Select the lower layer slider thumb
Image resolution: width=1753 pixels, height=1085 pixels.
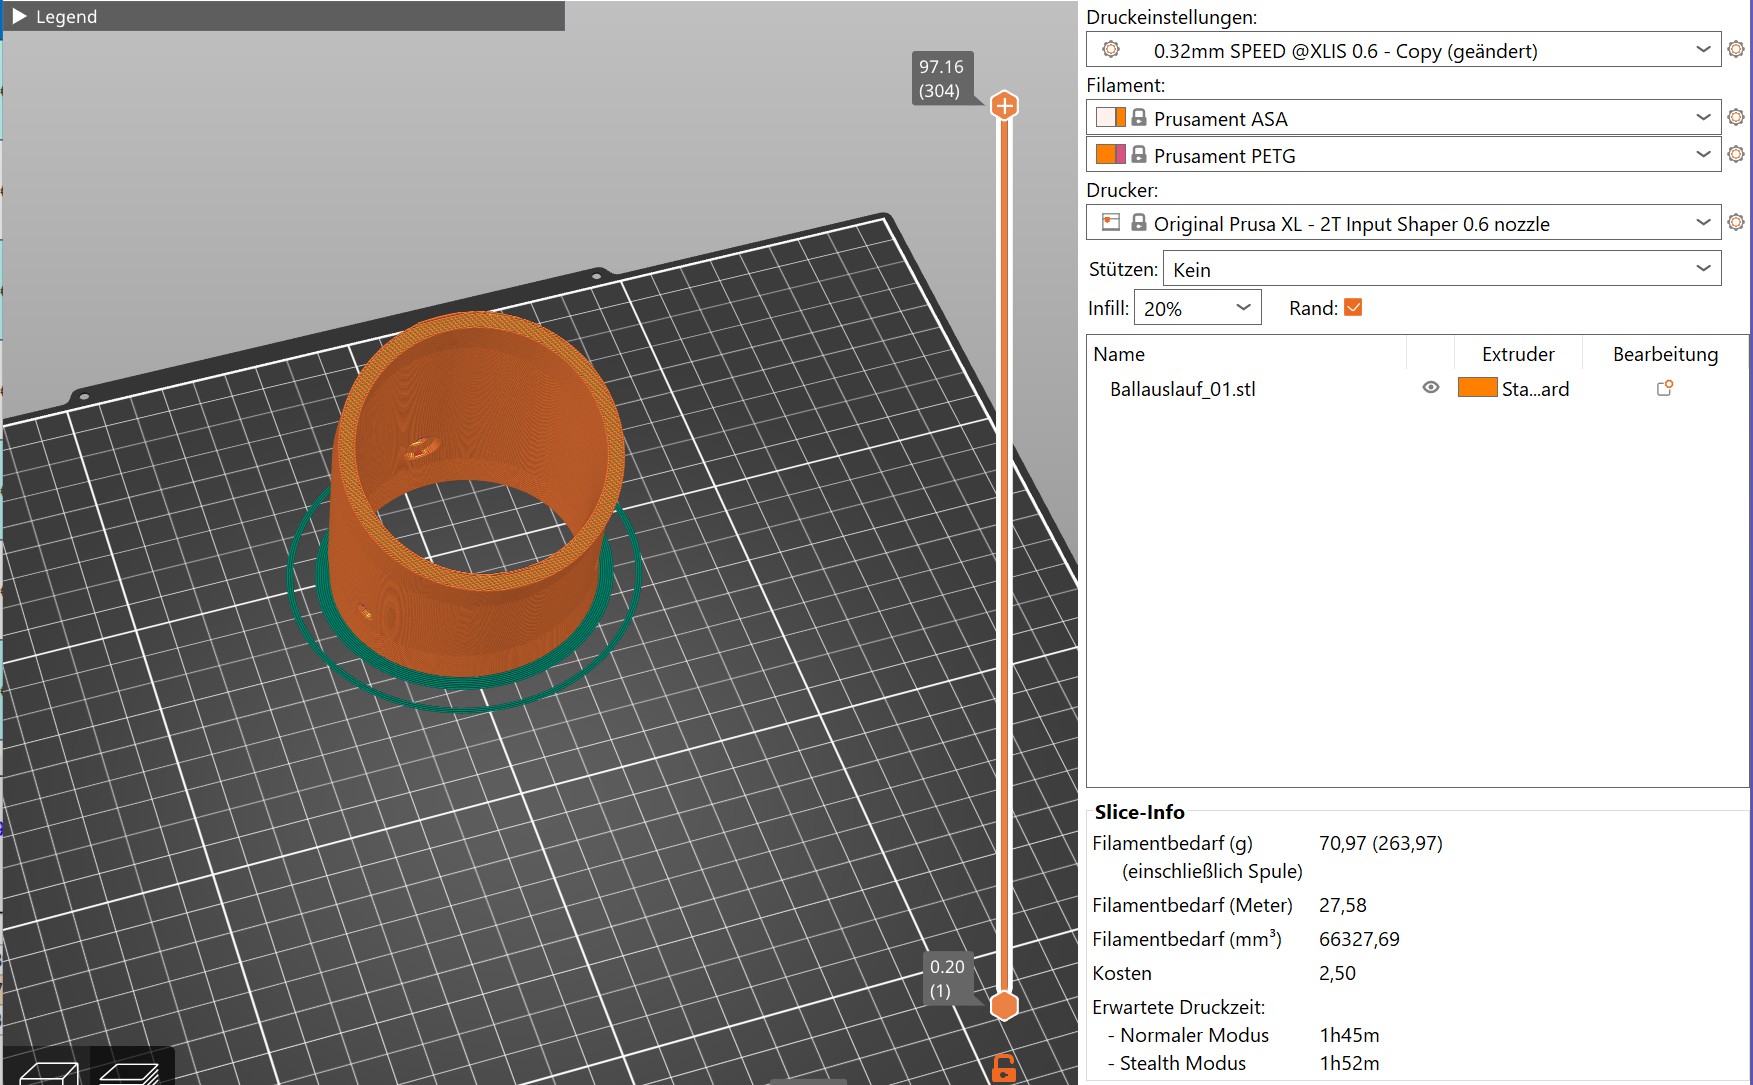click(x=1004, y=1006)
